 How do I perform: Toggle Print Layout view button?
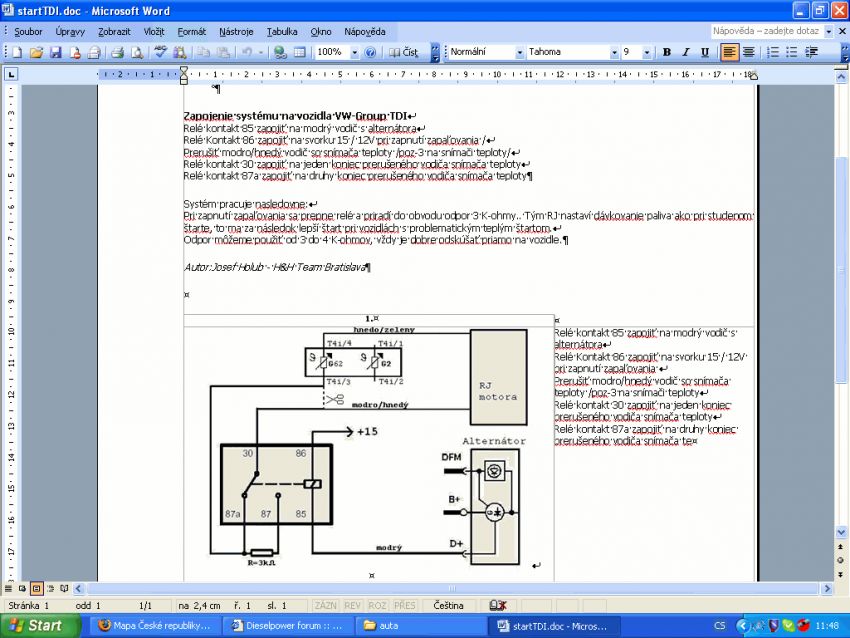[x=36, y=588]
